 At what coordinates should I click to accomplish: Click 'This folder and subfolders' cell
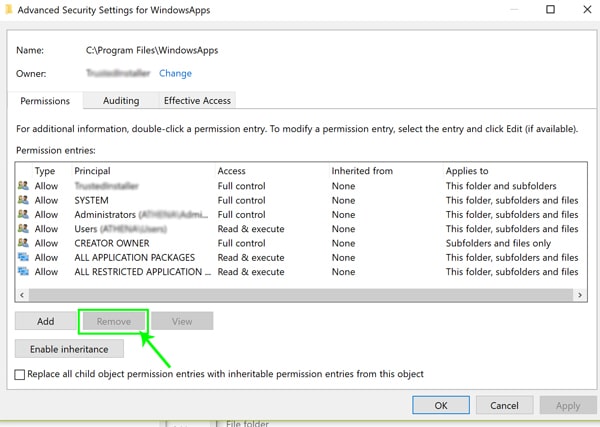pos(501,186)
